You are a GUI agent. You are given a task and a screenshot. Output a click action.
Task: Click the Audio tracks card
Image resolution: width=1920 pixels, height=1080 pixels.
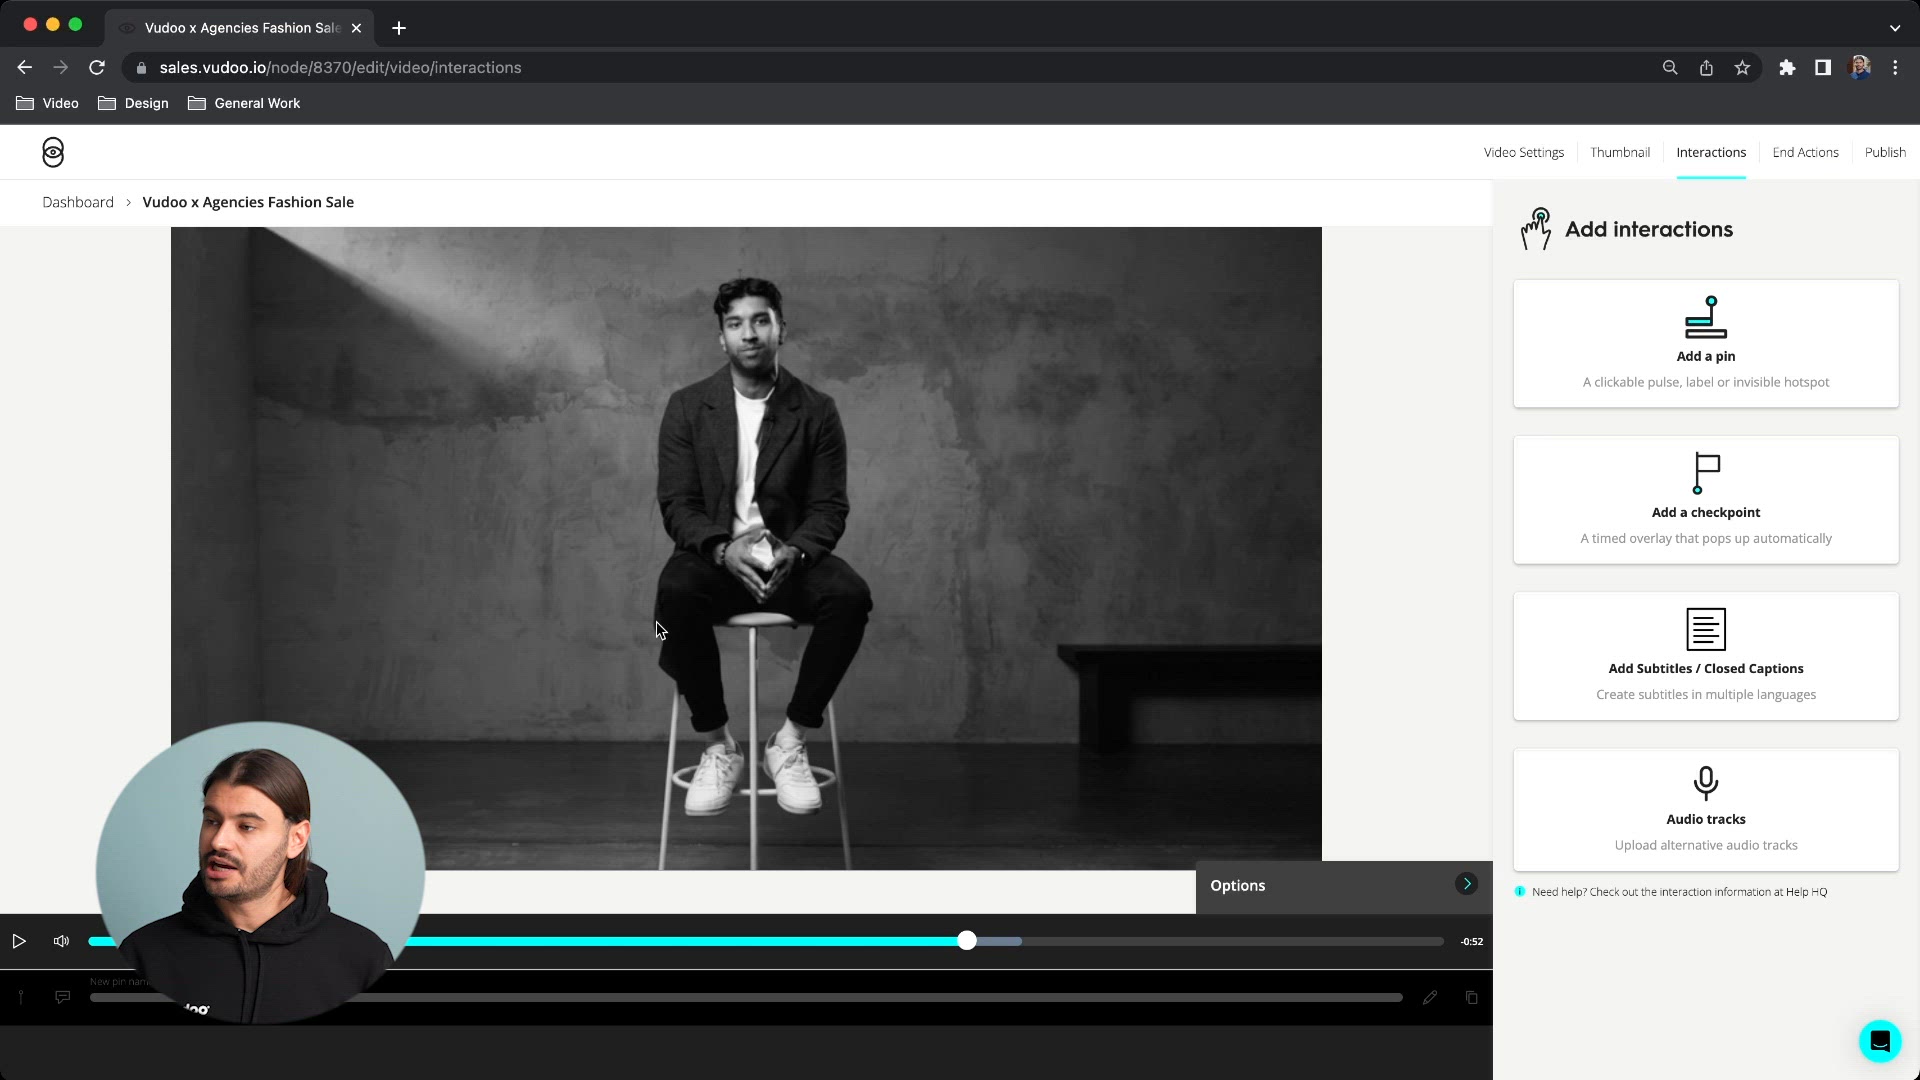point(1706,809)
